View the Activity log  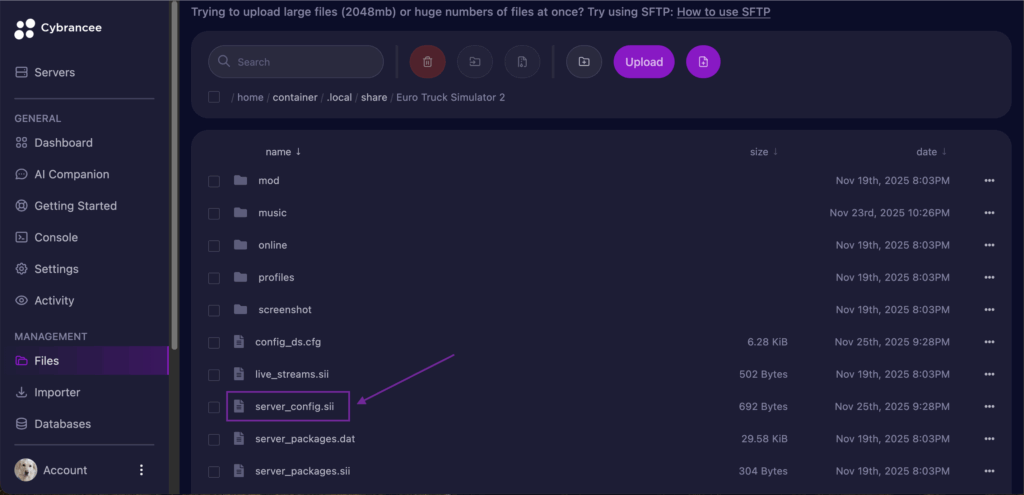click(44, 301)
